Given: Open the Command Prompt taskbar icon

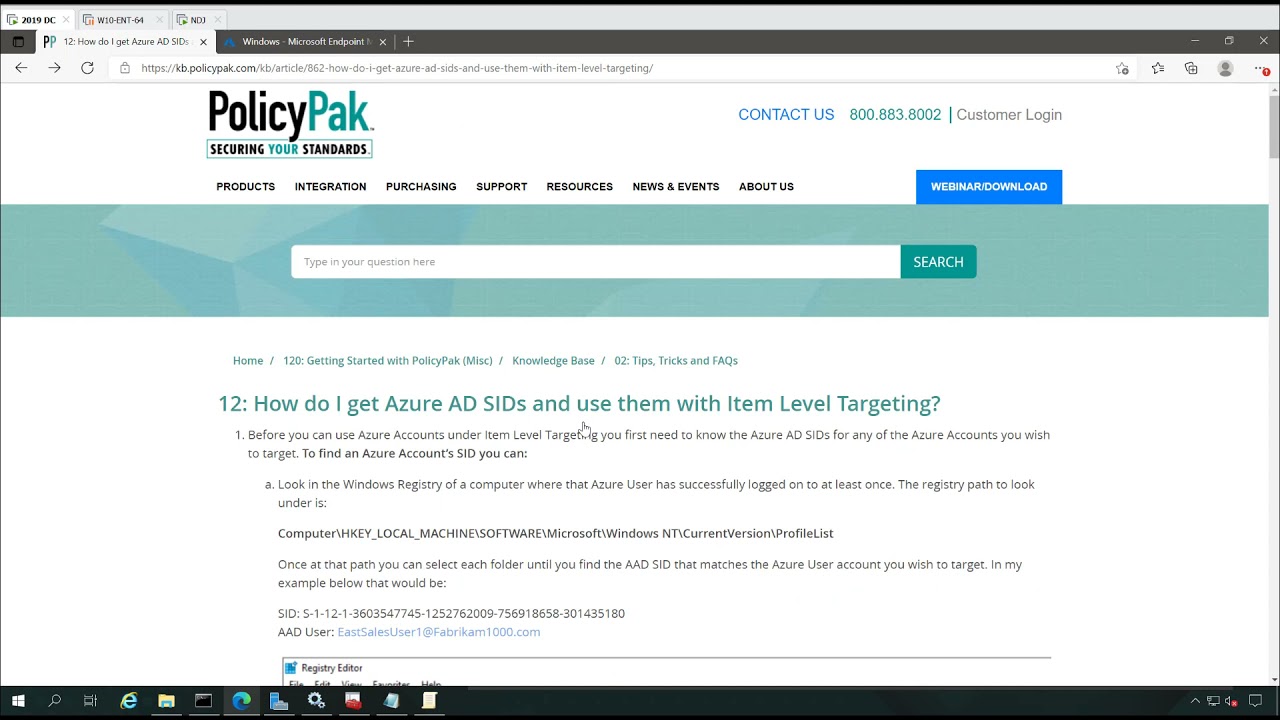Looking at the screenshot, I should point(204,702).
